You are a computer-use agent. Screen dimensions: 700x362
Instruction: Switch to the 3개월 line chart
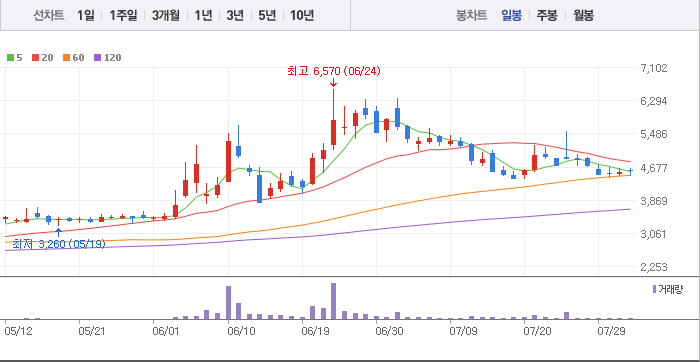[x=166, y=16]
